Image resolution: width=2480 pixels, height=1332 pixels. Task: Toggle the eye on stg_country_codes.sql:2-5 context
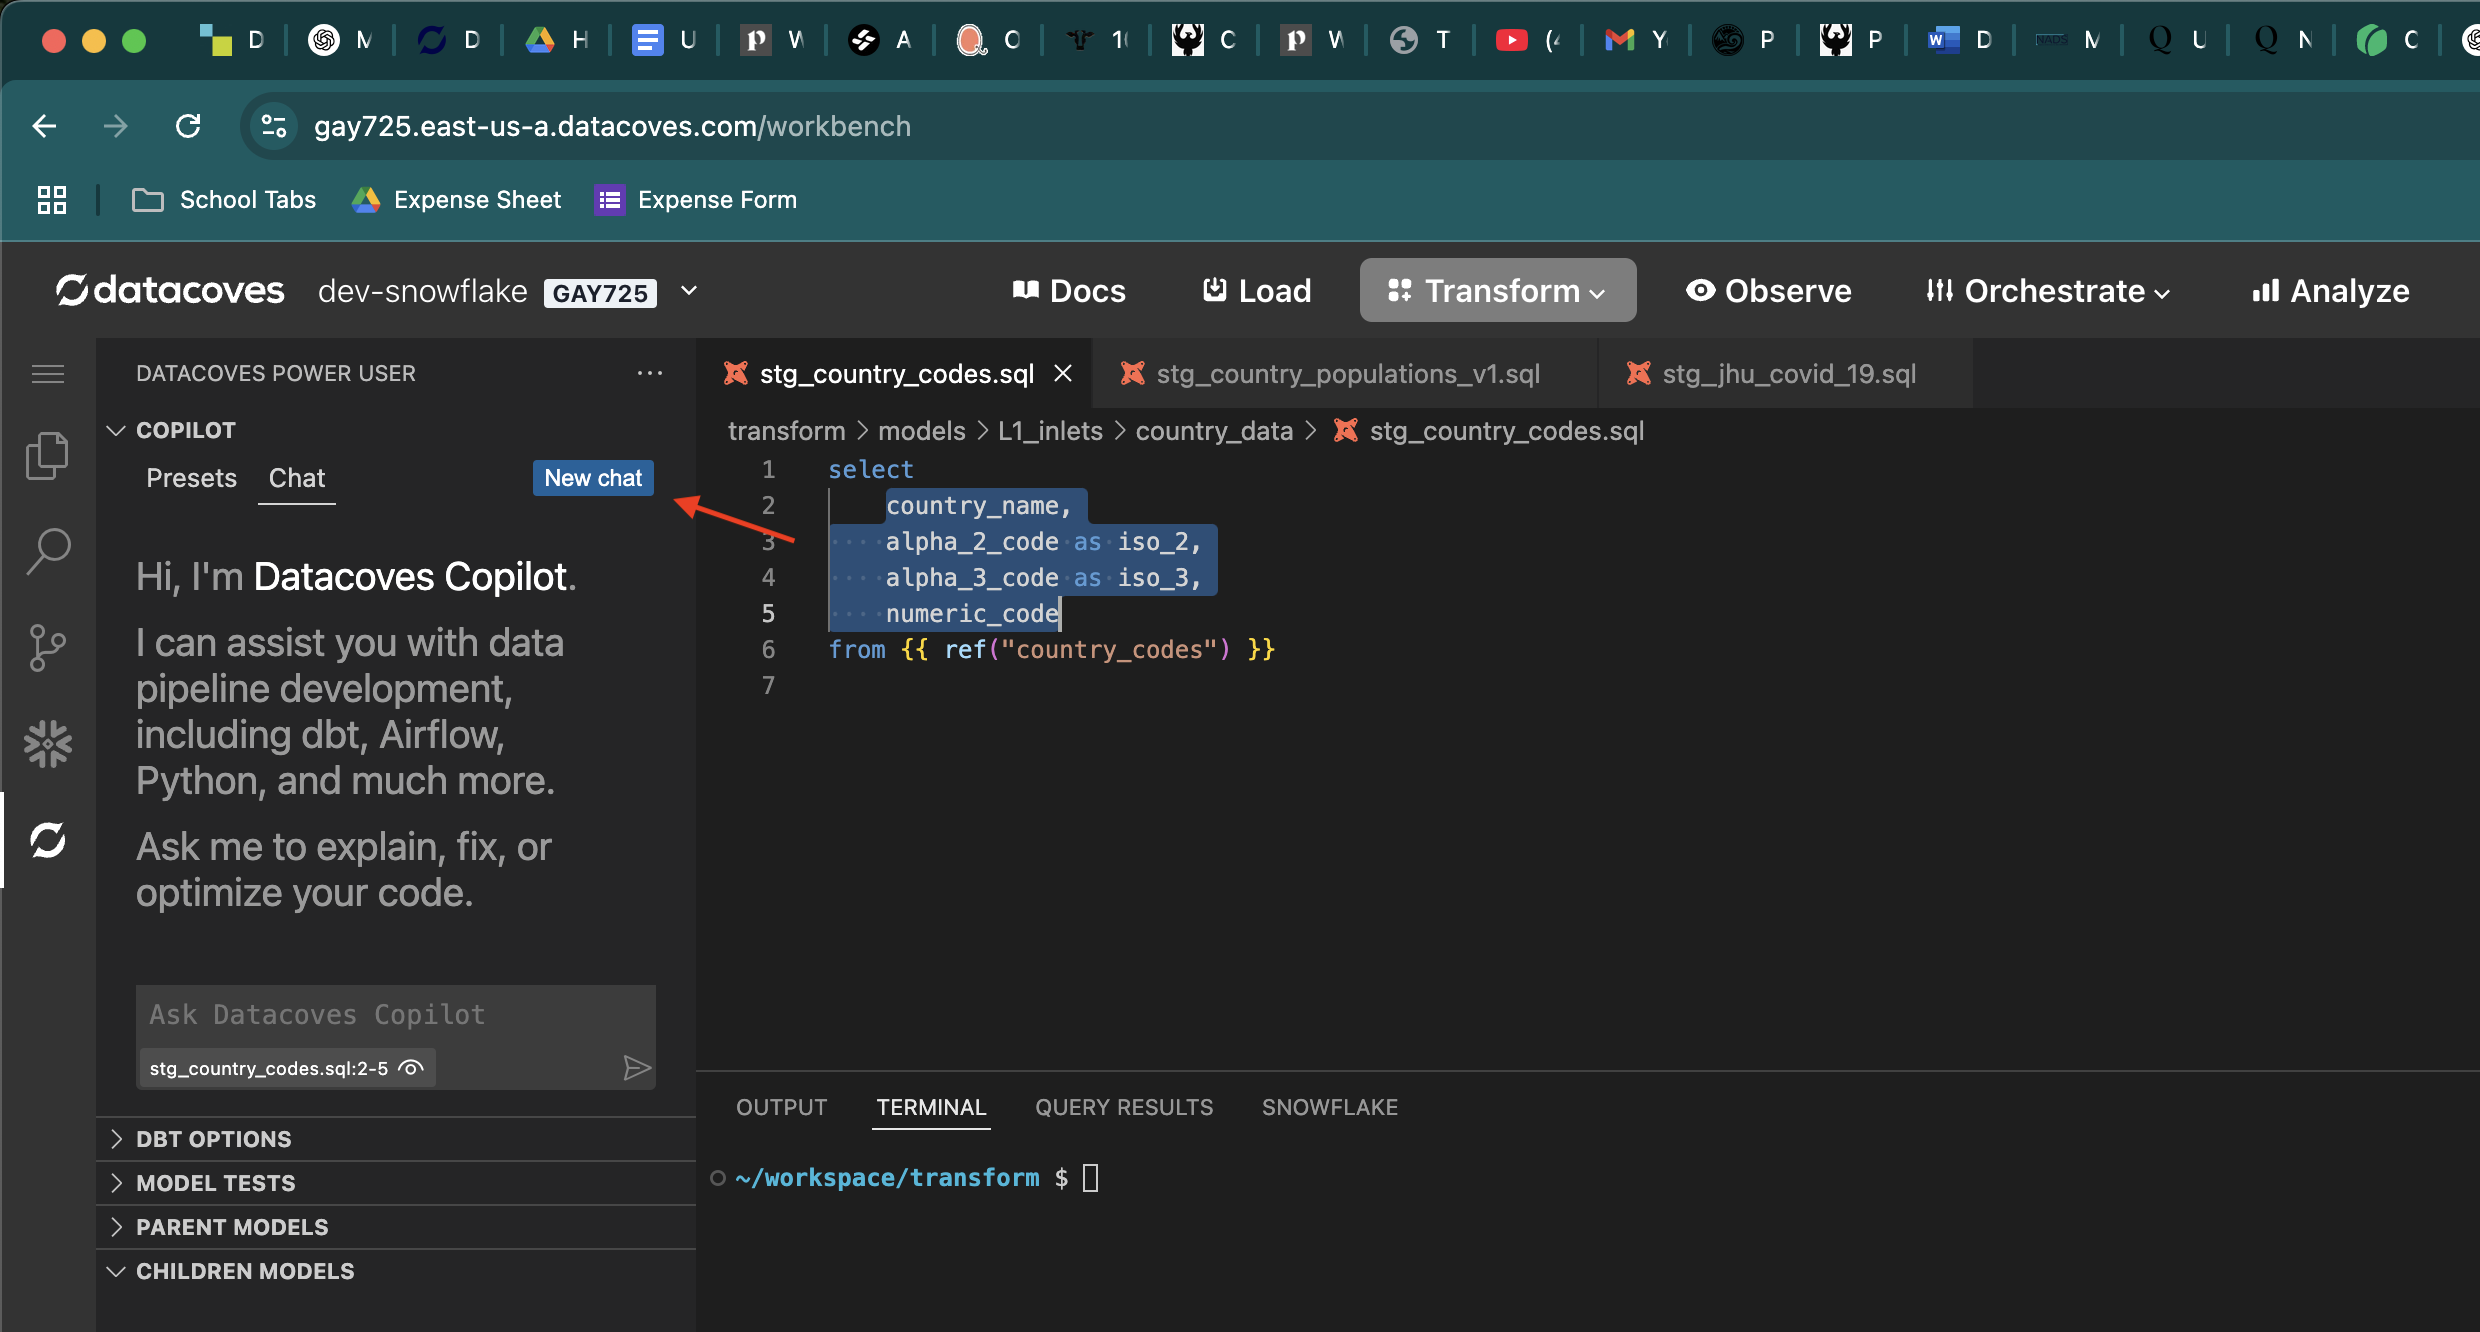[x=411, y=1068]
